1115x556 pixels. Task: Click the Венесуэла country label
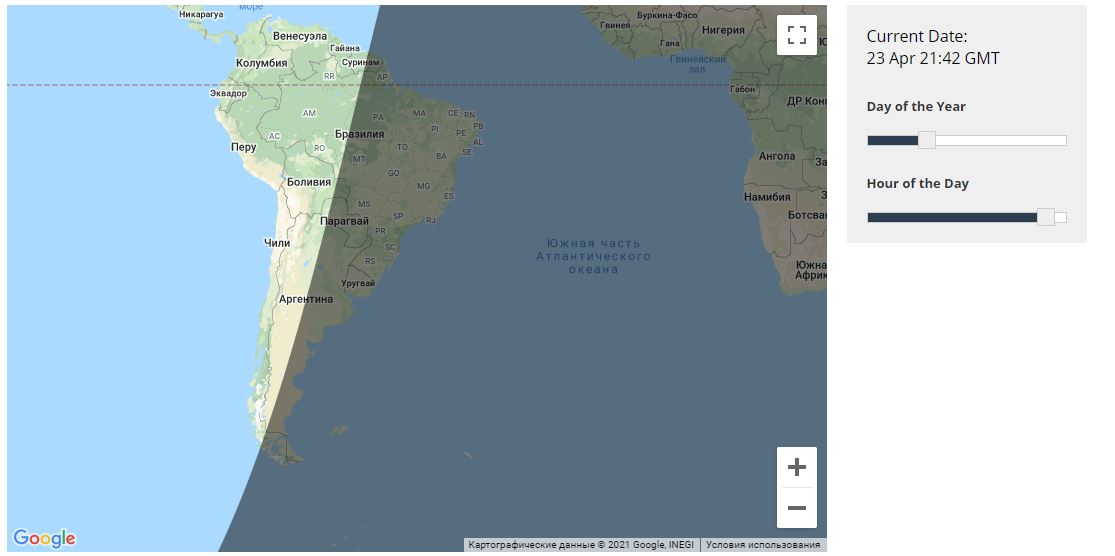point(300,36)
